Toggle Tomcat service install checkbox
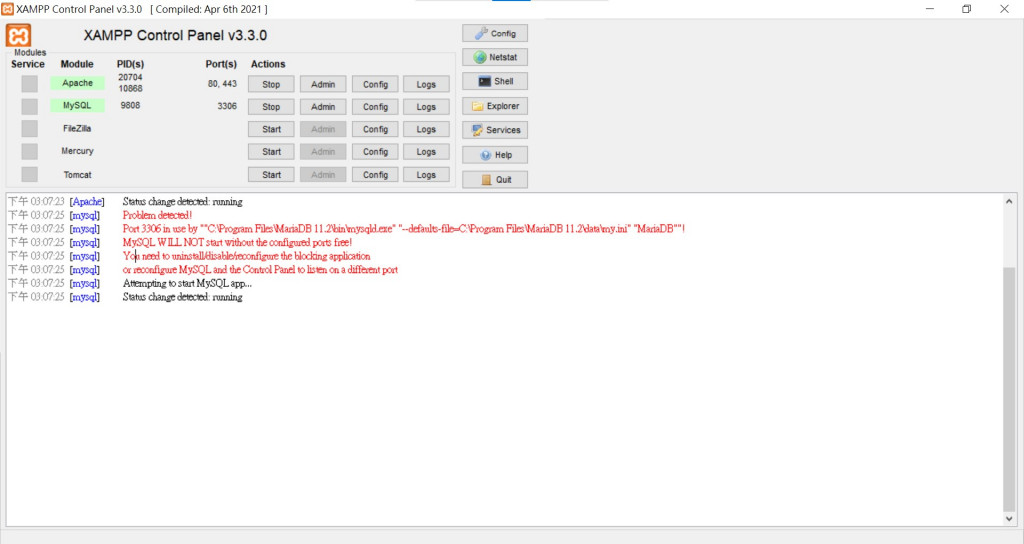 pos(29,174)
